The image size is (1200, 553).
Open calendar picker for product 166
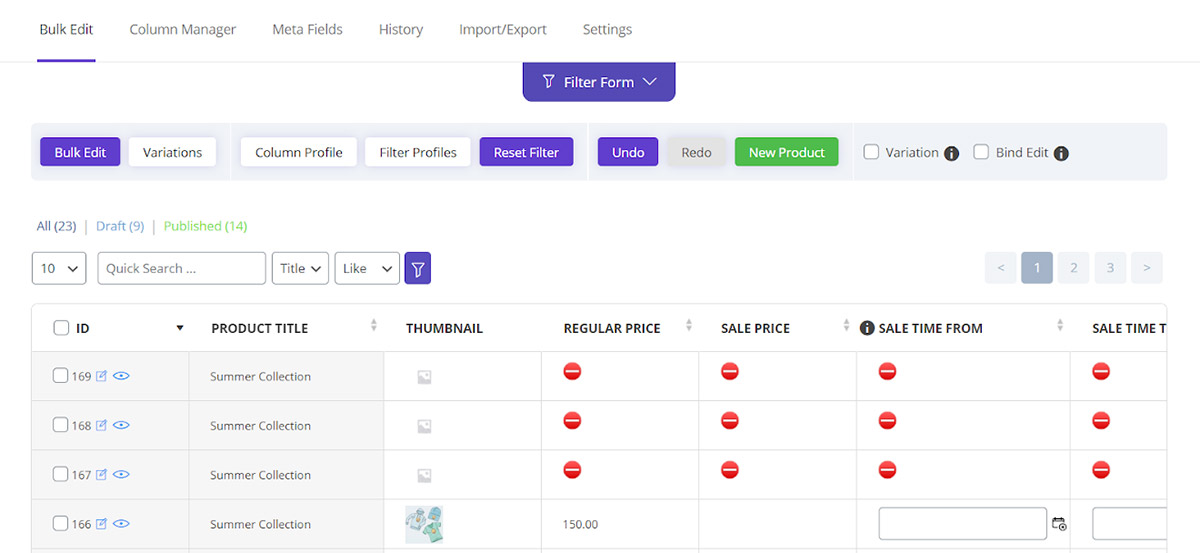(x=1059, y=524)
